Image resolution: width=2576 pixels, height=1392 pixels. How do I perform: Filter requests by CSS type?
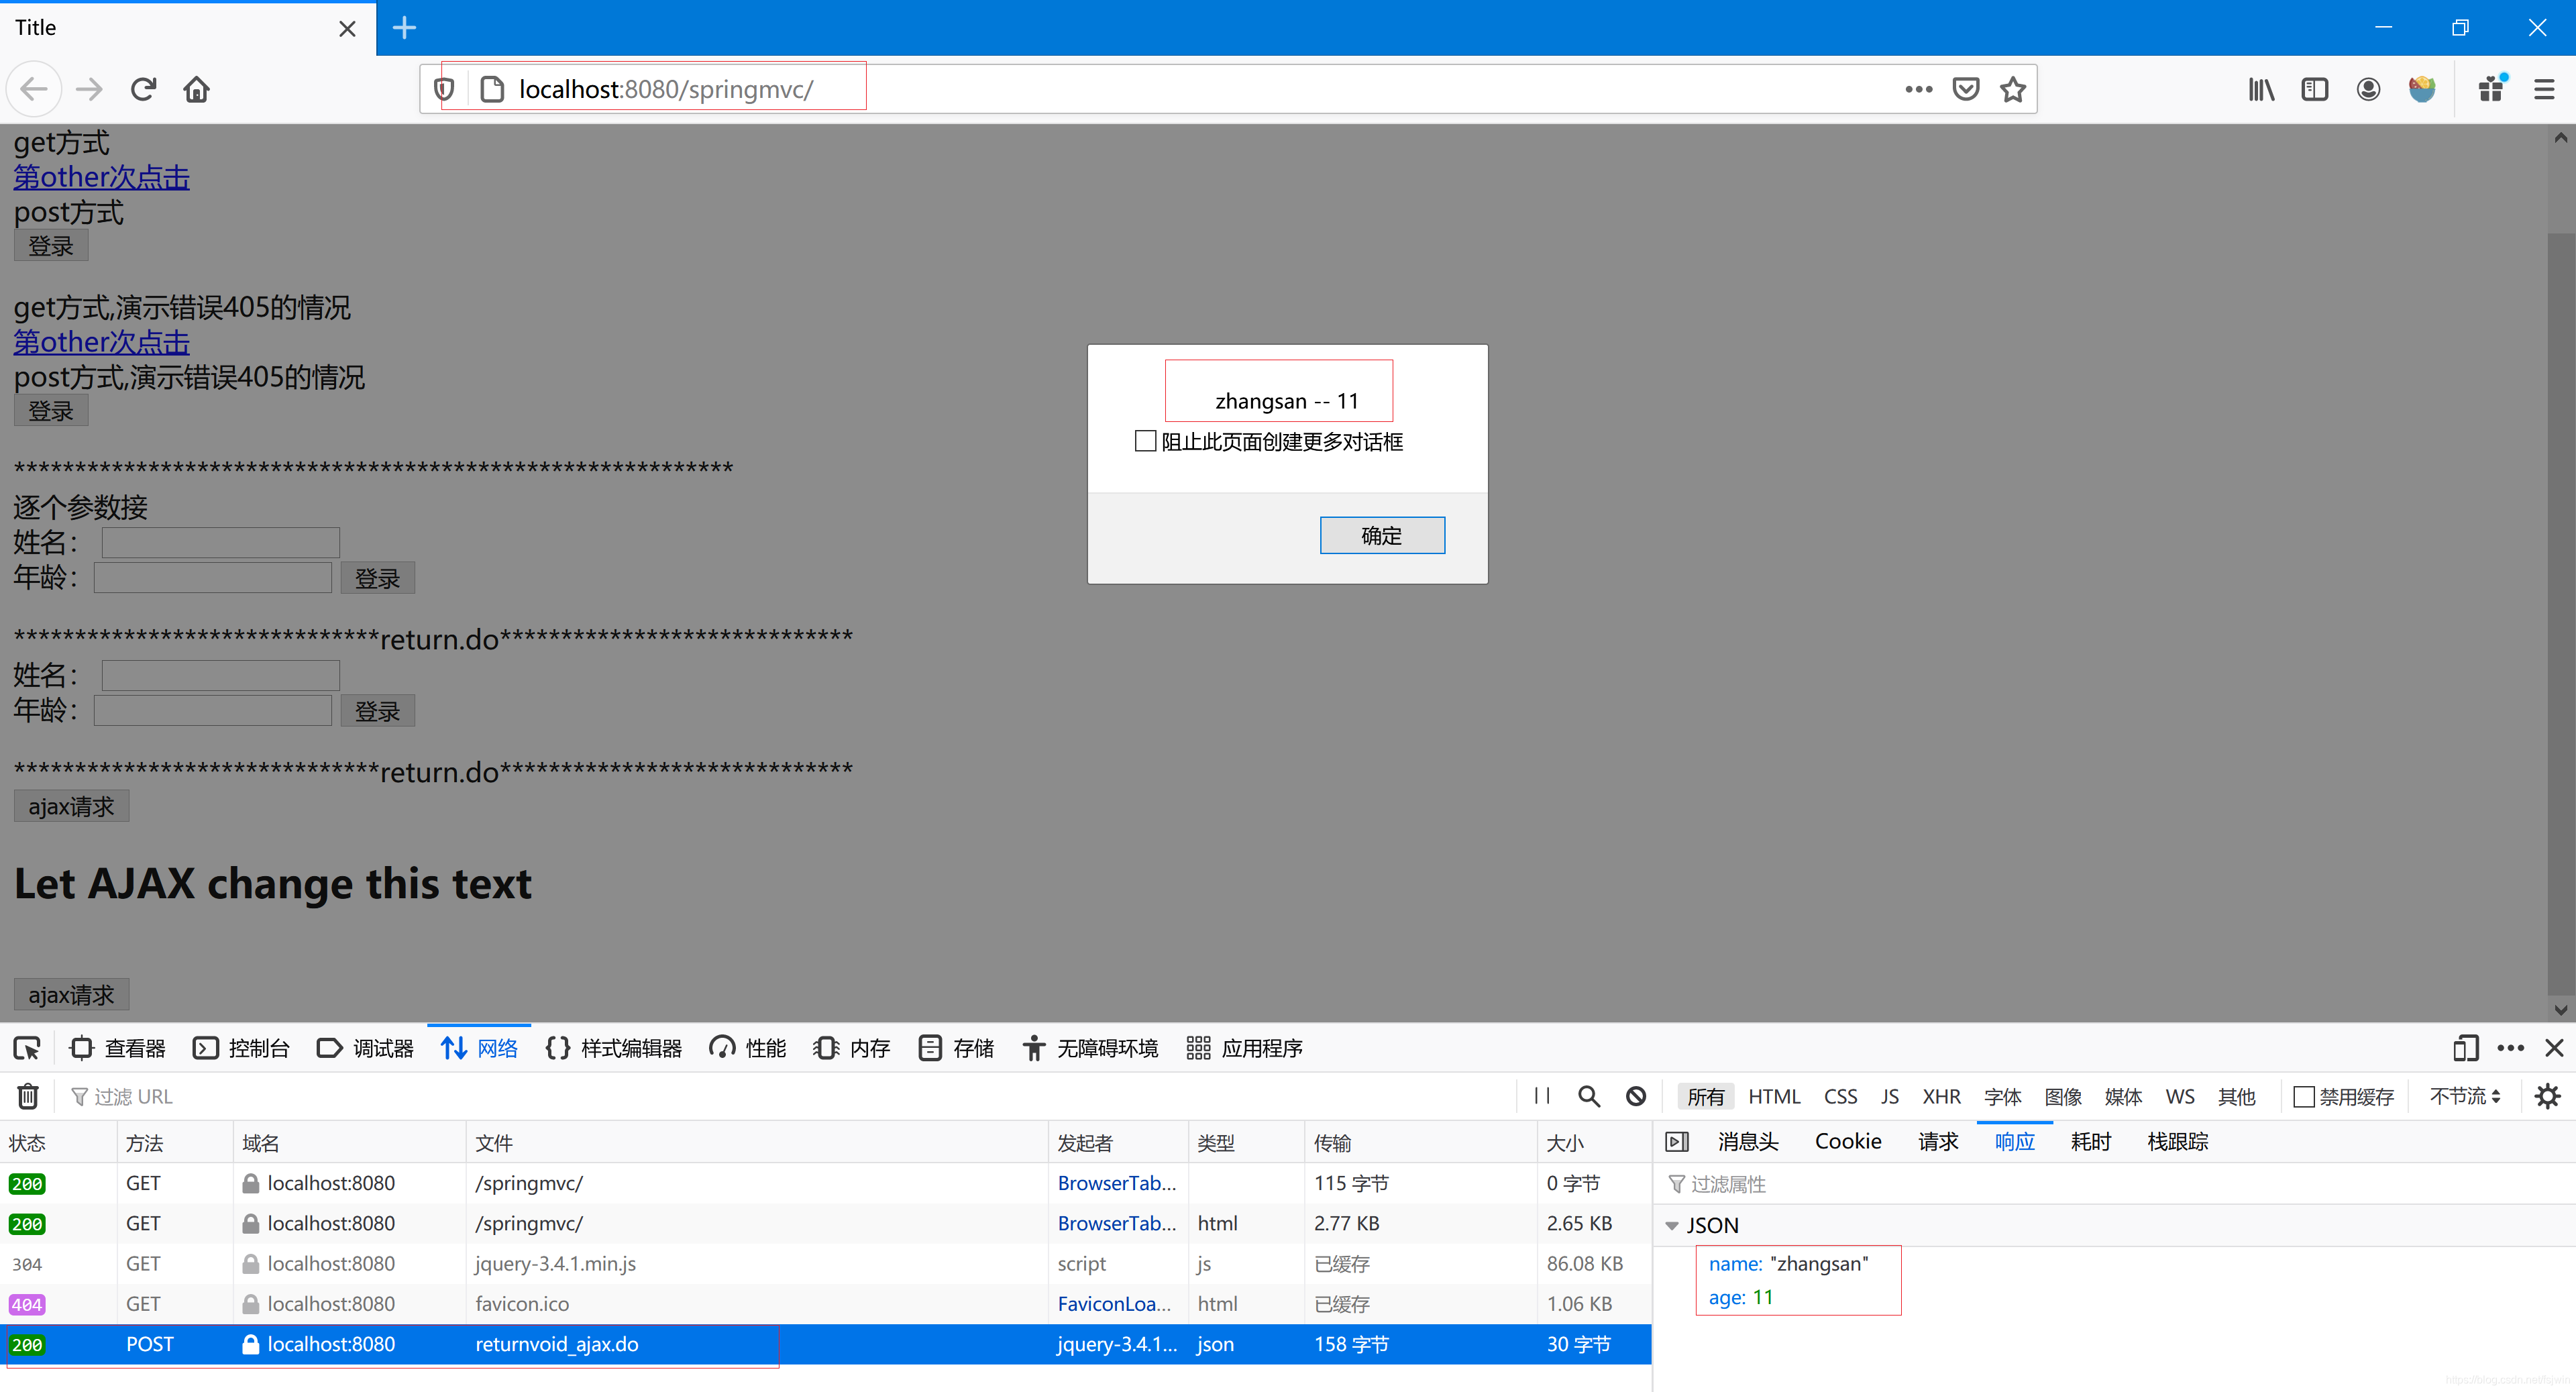pos(1840,1097)
